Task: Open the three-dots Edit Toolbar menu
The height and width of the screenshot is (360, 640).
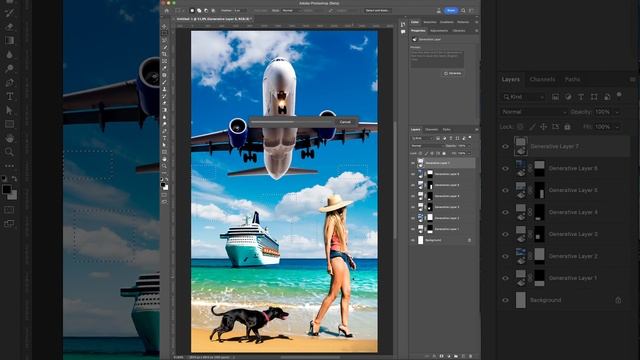Action: click(9, 166)
